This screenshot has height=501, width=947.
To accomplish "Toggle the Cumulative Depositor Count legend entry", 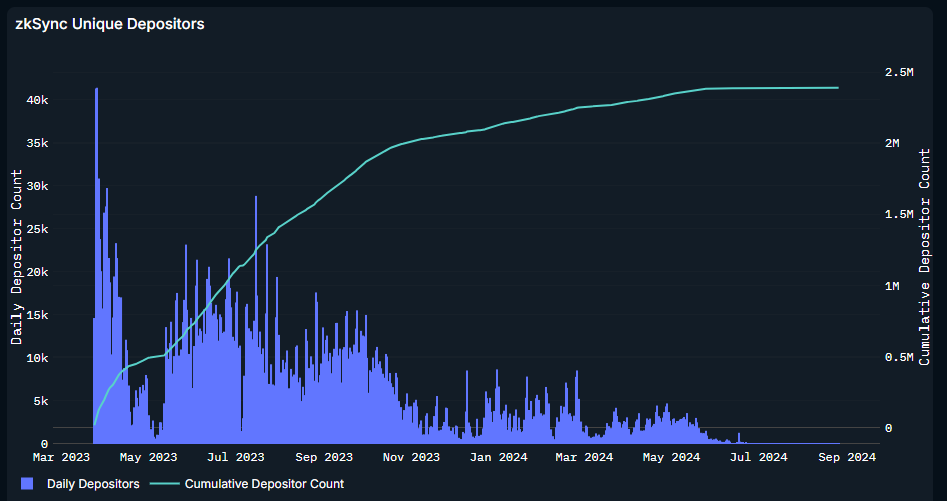I will pos(247,484).
